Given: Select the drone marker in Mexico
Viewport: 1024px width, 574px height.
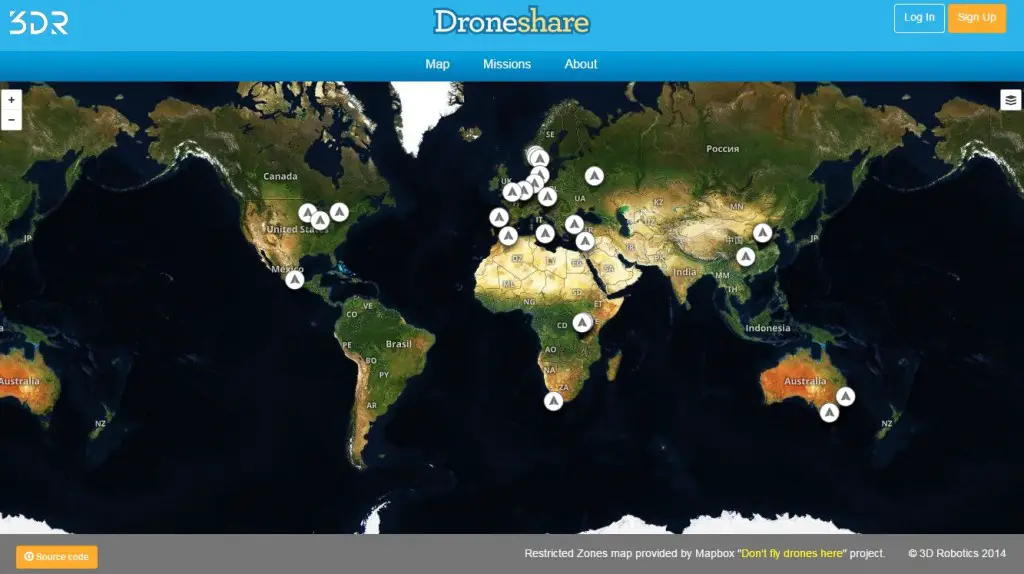Looking at the screenshot, I should coord(295,280).
